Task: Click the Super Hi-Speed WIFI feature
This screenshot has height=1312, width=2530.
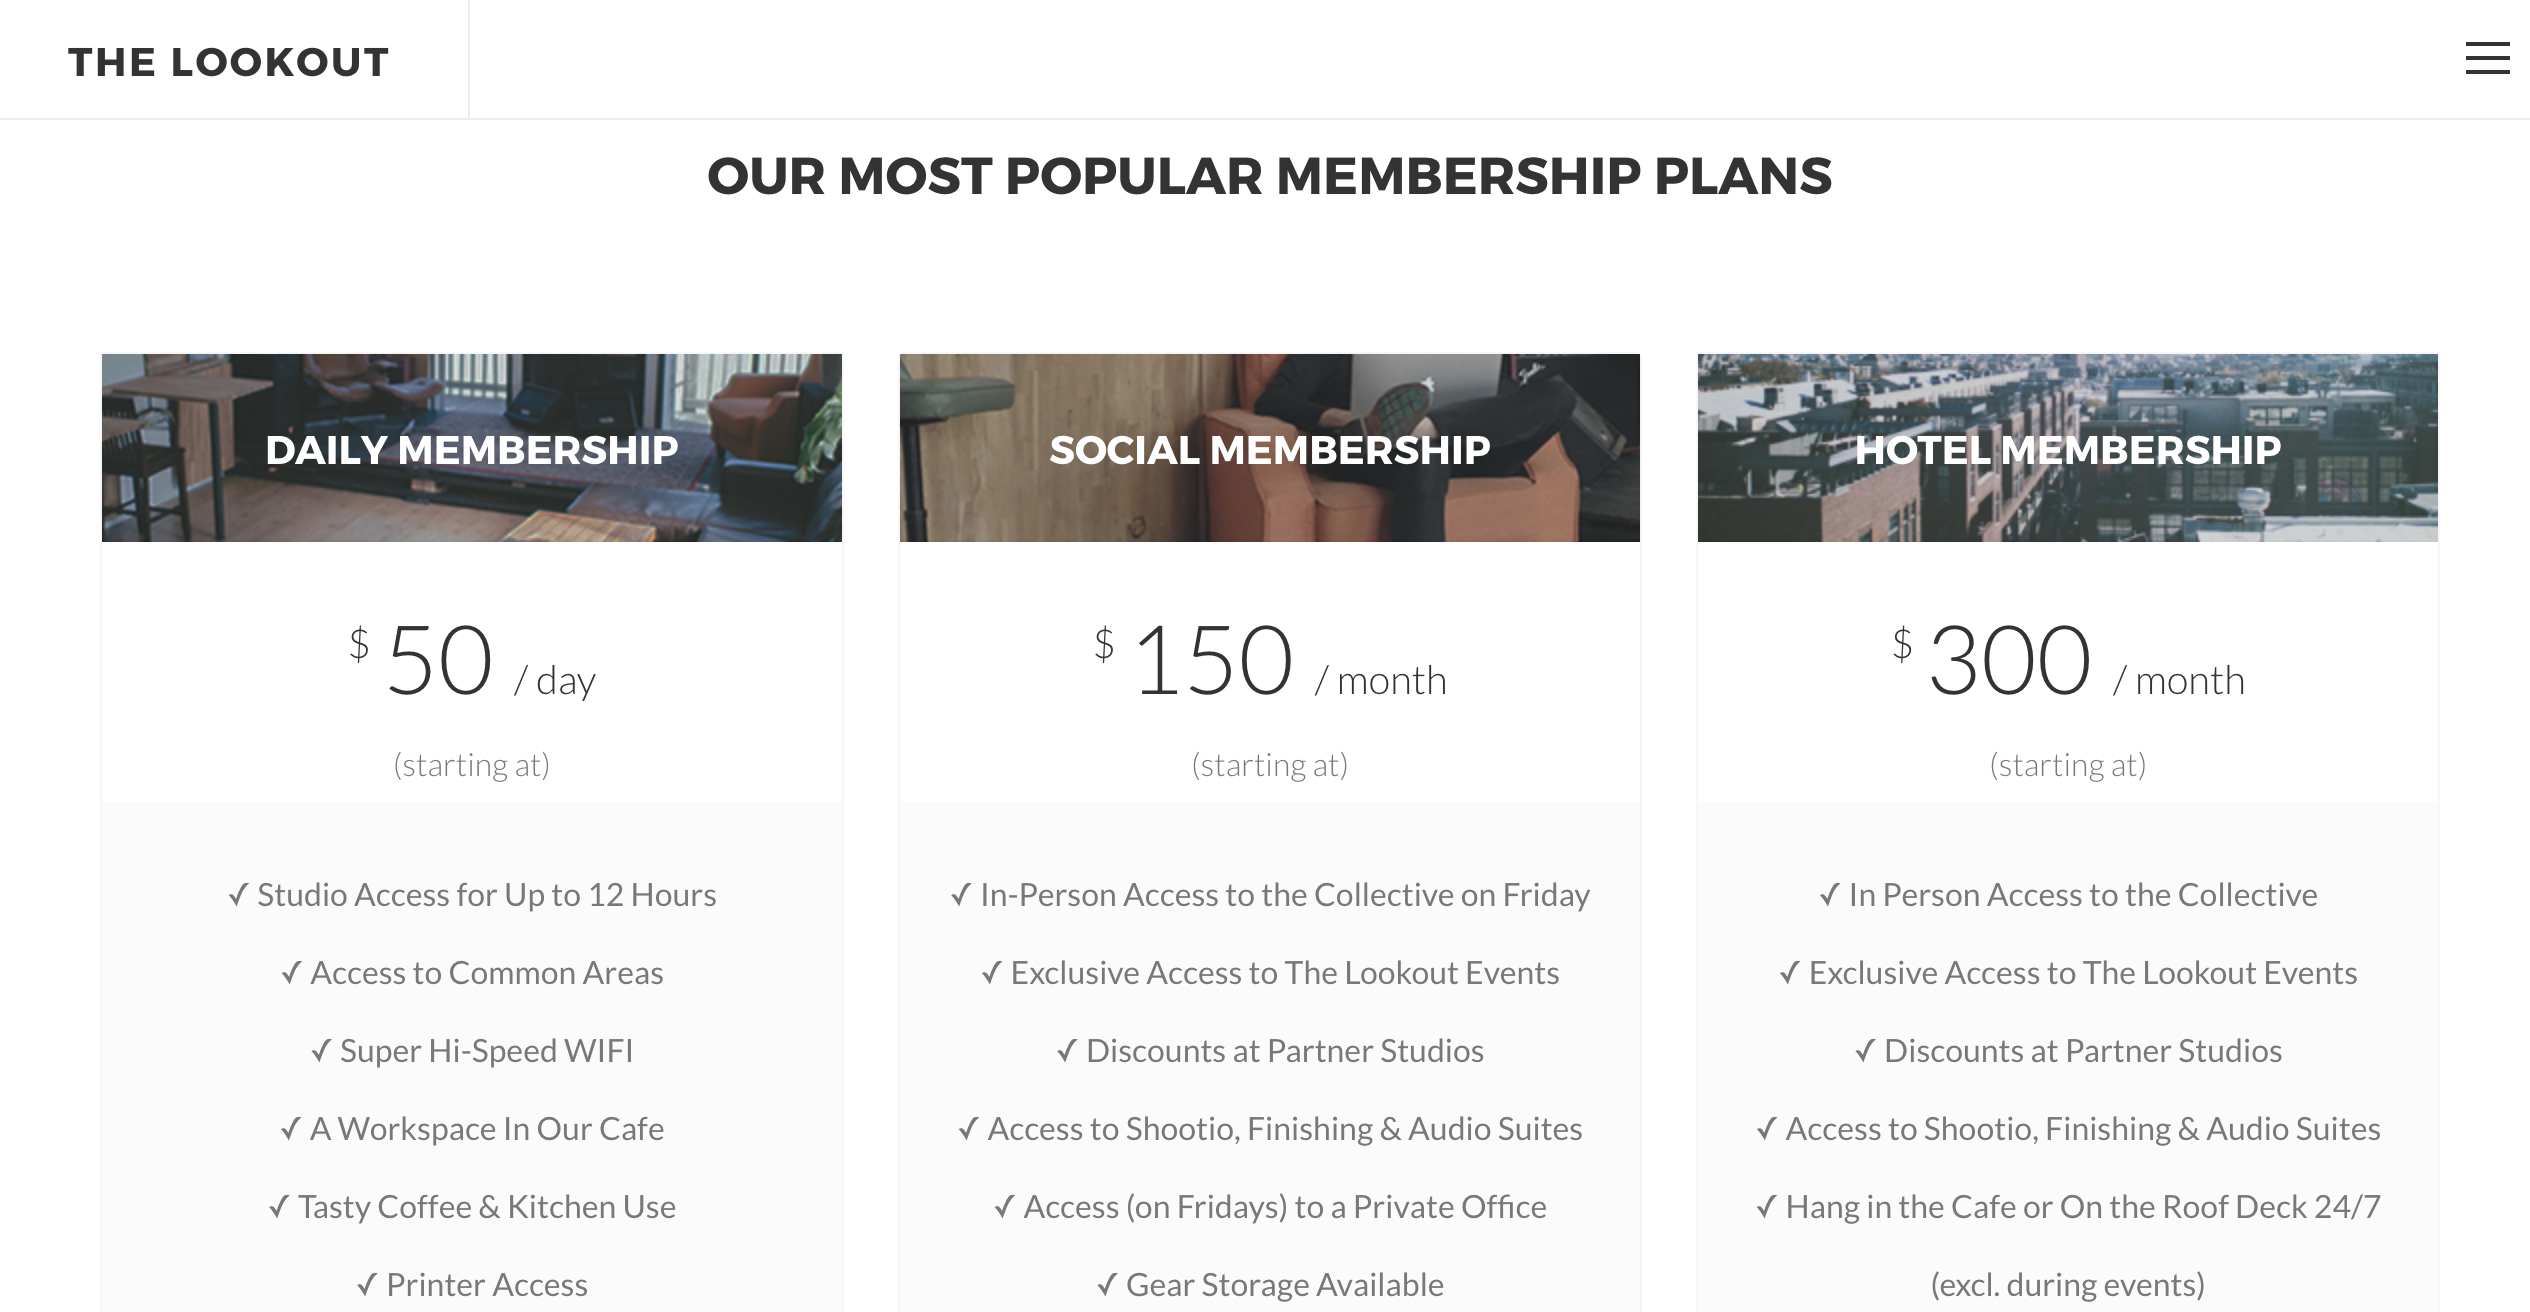Action: click(x=472, y=1051)
